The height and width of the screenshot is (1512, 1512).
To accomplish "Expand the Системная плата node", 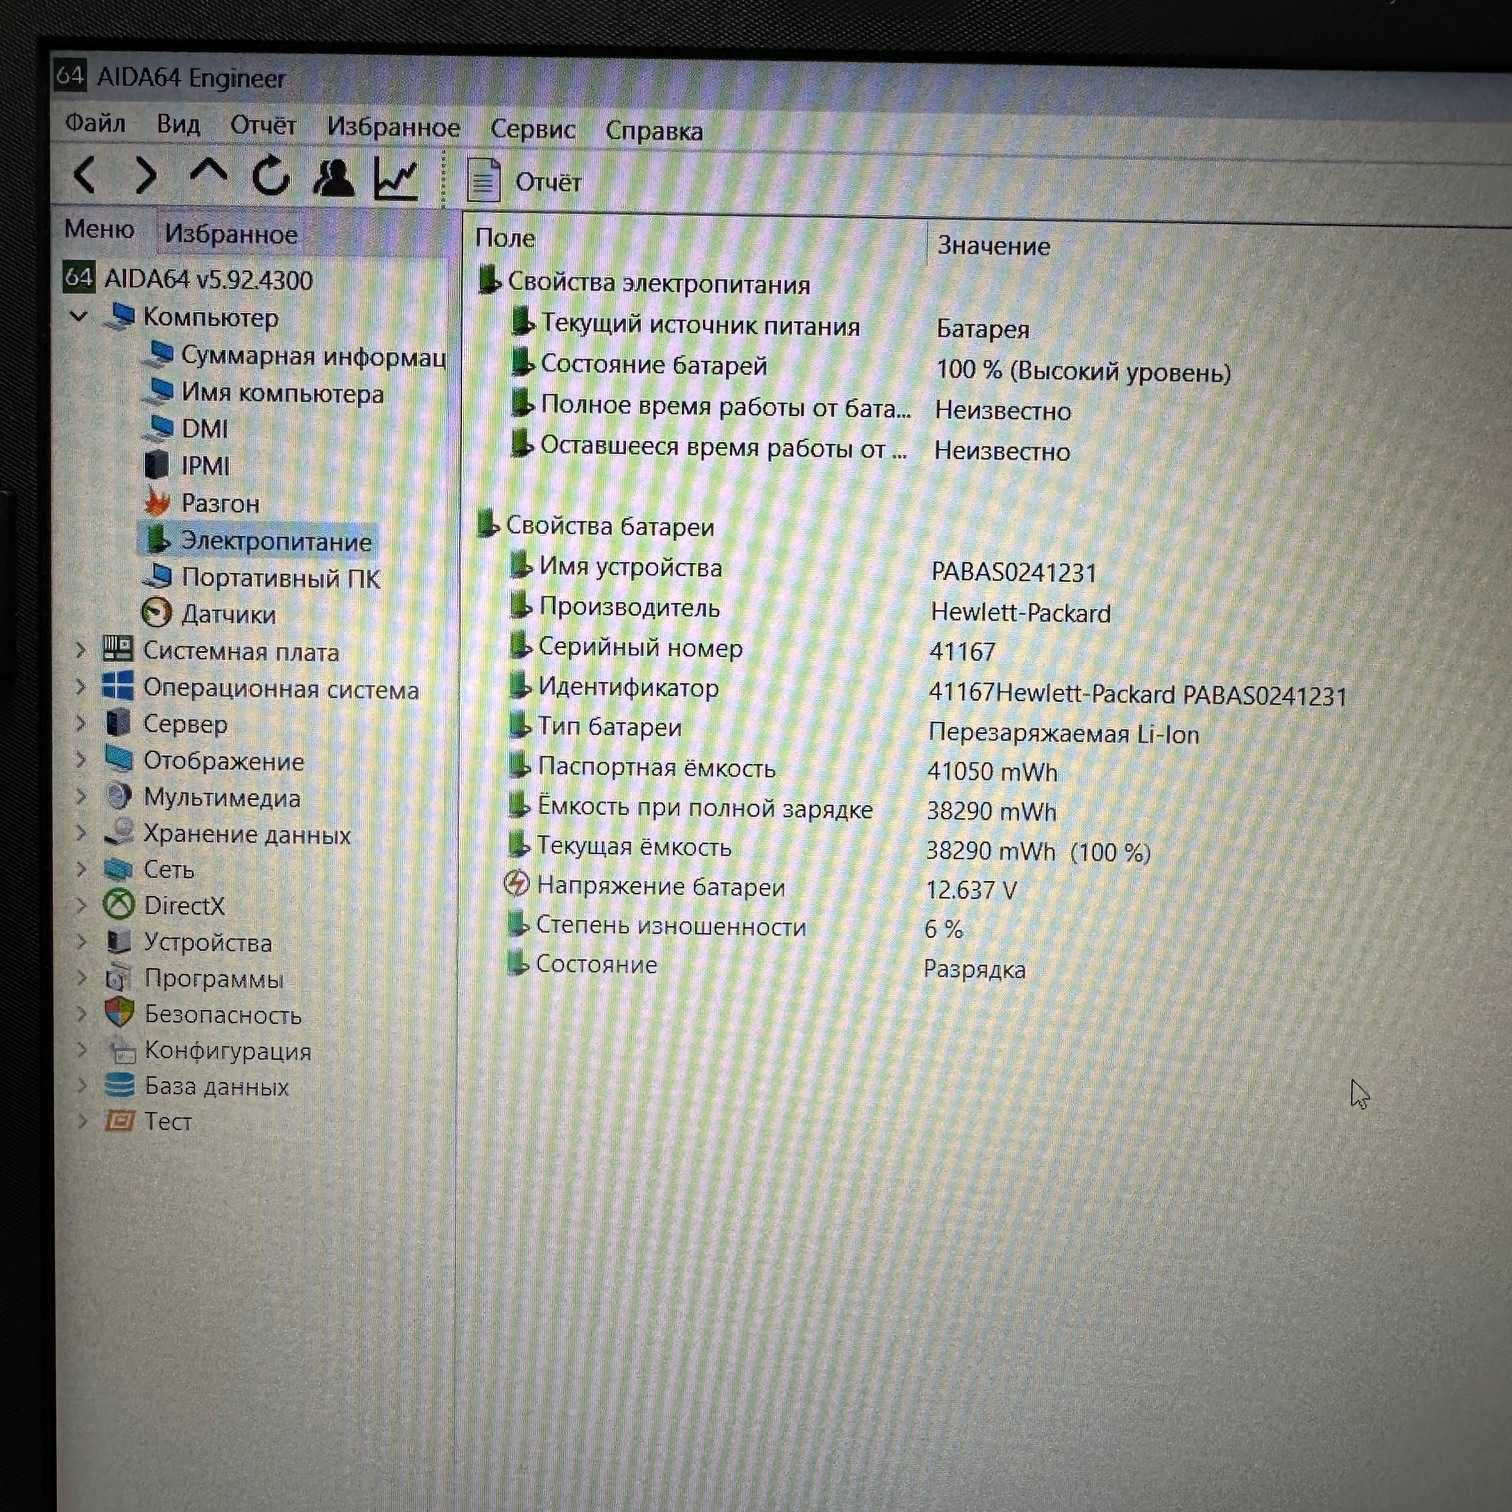I will (x=81, y=650).
